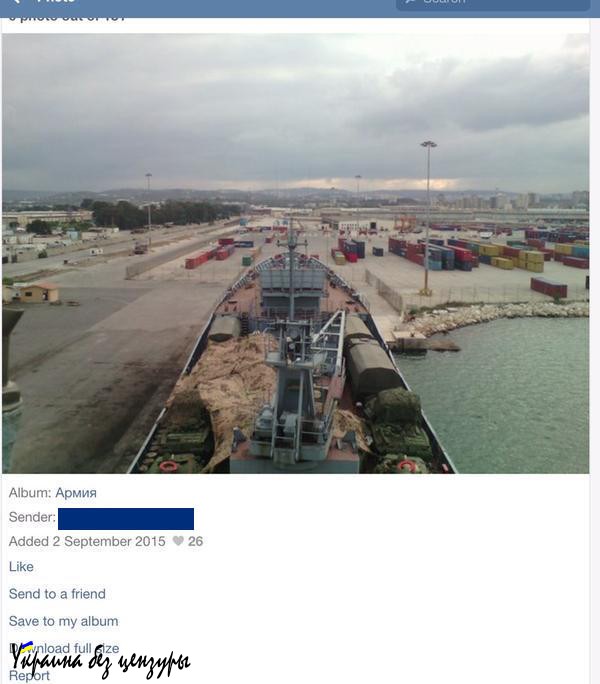Open the redacted sender profile link

[x=126, y=519]
